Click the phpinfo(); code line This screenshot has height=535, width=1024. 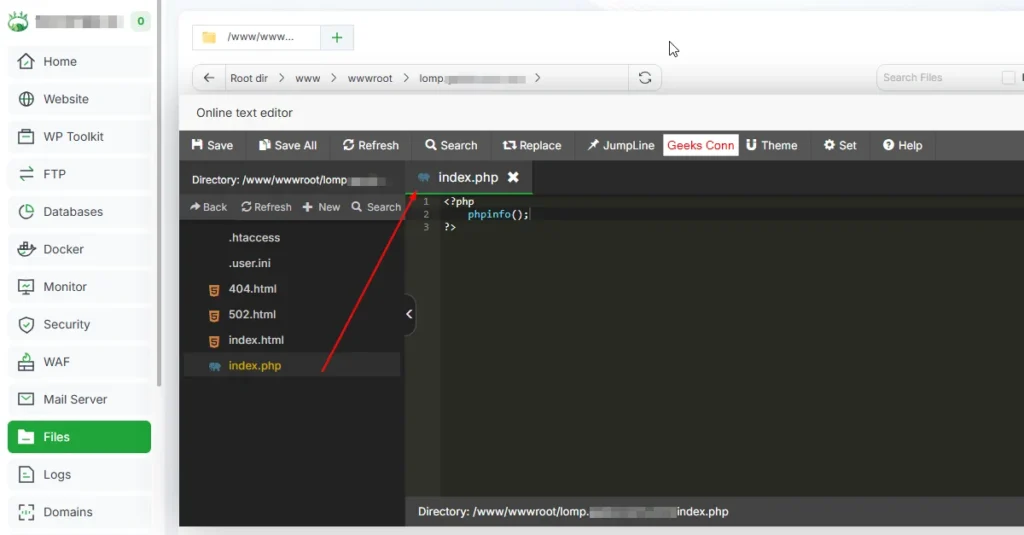click(x=498, y=214)
